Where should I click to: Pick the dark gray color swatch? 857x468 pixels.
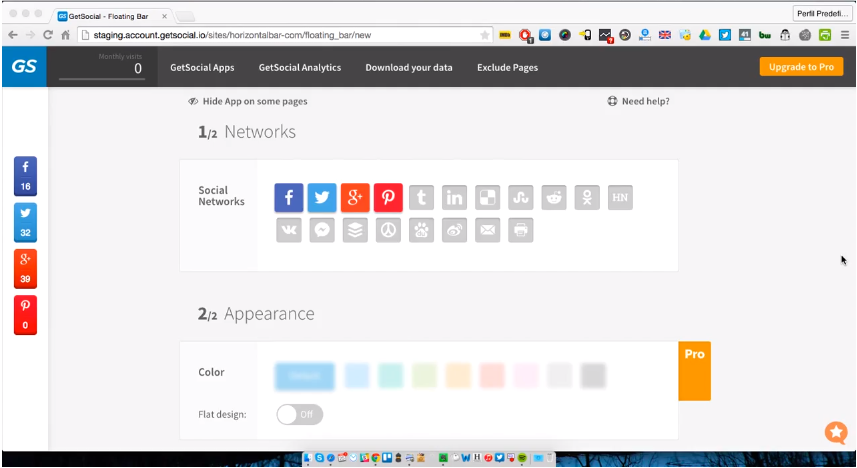593,376
